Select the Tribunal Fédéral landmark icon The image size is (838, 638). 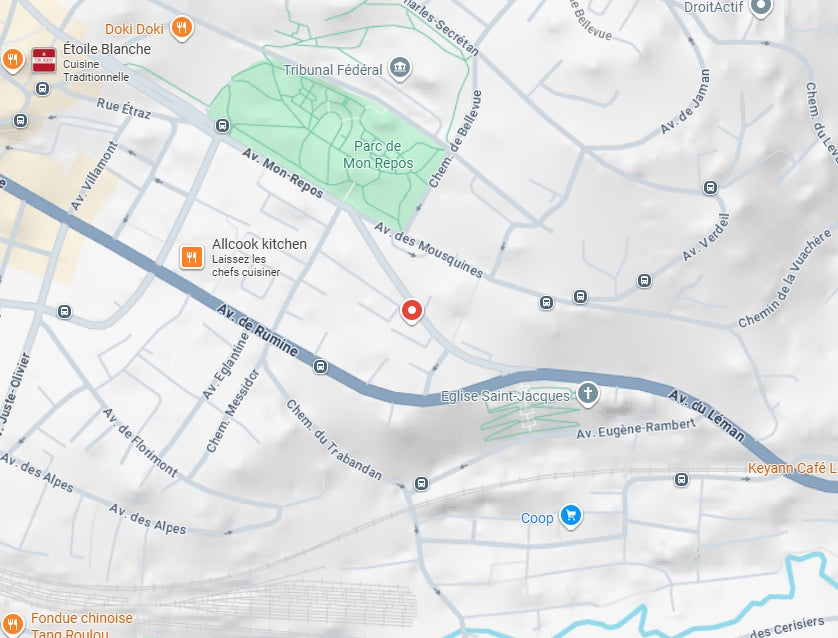tap(399, 68)
